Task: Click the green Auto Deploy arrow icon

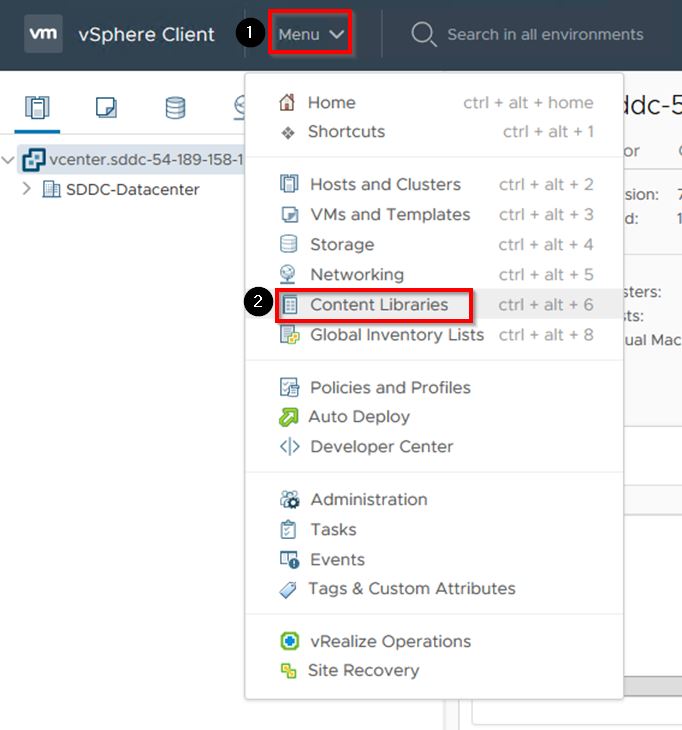Action: click(x=288, y=417)
